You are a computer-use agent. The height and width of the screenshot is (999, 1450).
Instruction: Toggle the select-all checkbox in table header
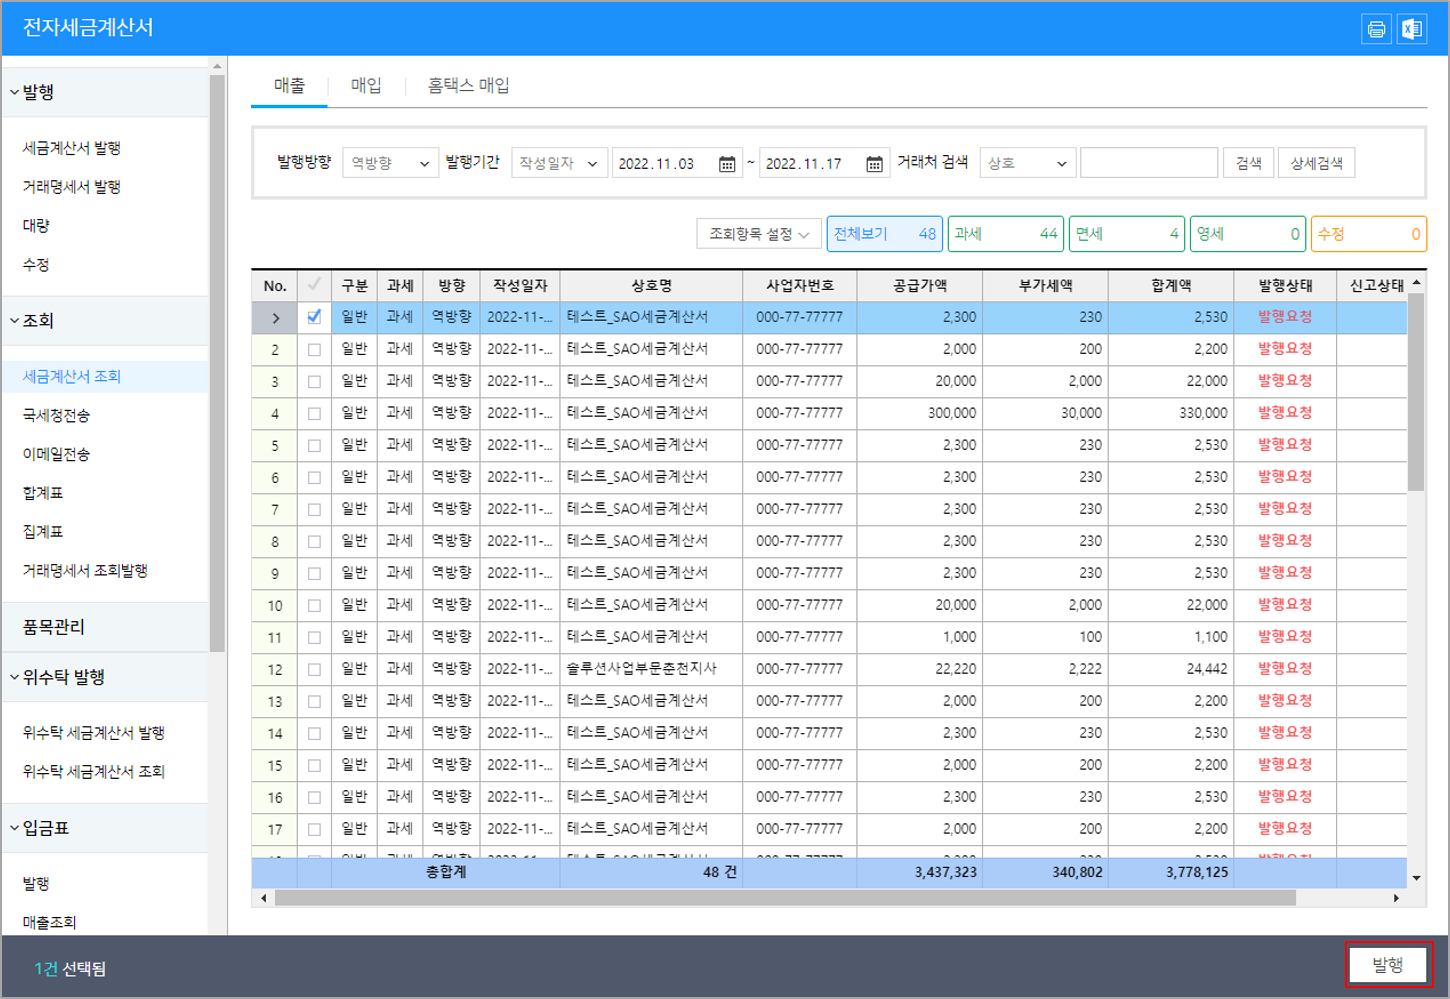314,285
